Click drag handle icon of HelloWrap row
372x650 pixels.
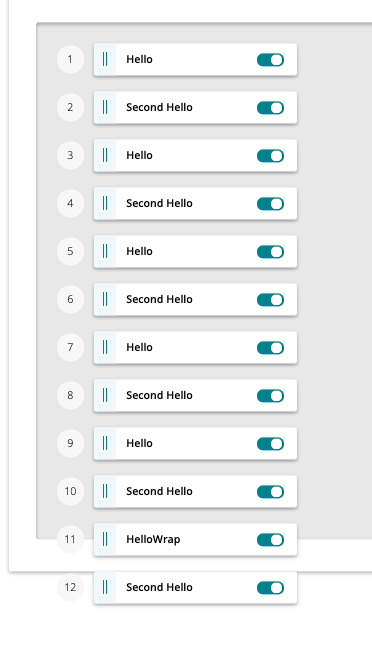(x=105, y=539)
